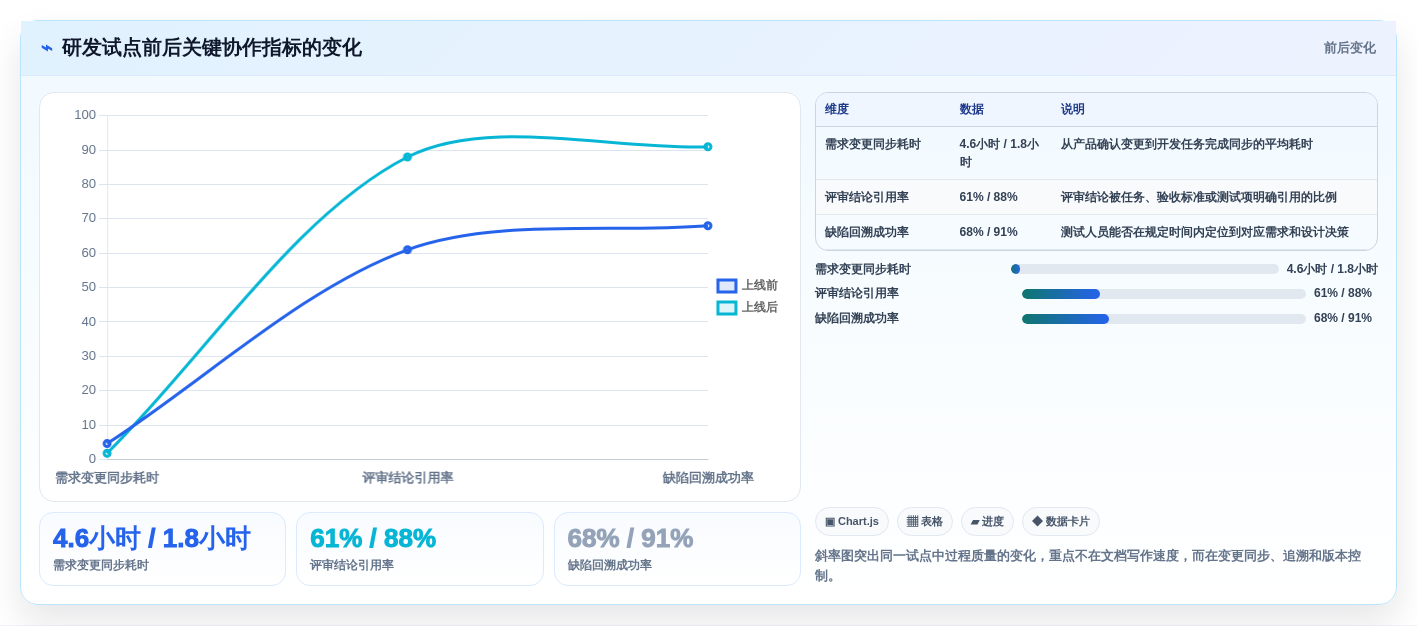1417x626 pixels.
Task: Click the lightning icon beside the dashboard title
Action: pyautogui.click(x=47, y=48)
